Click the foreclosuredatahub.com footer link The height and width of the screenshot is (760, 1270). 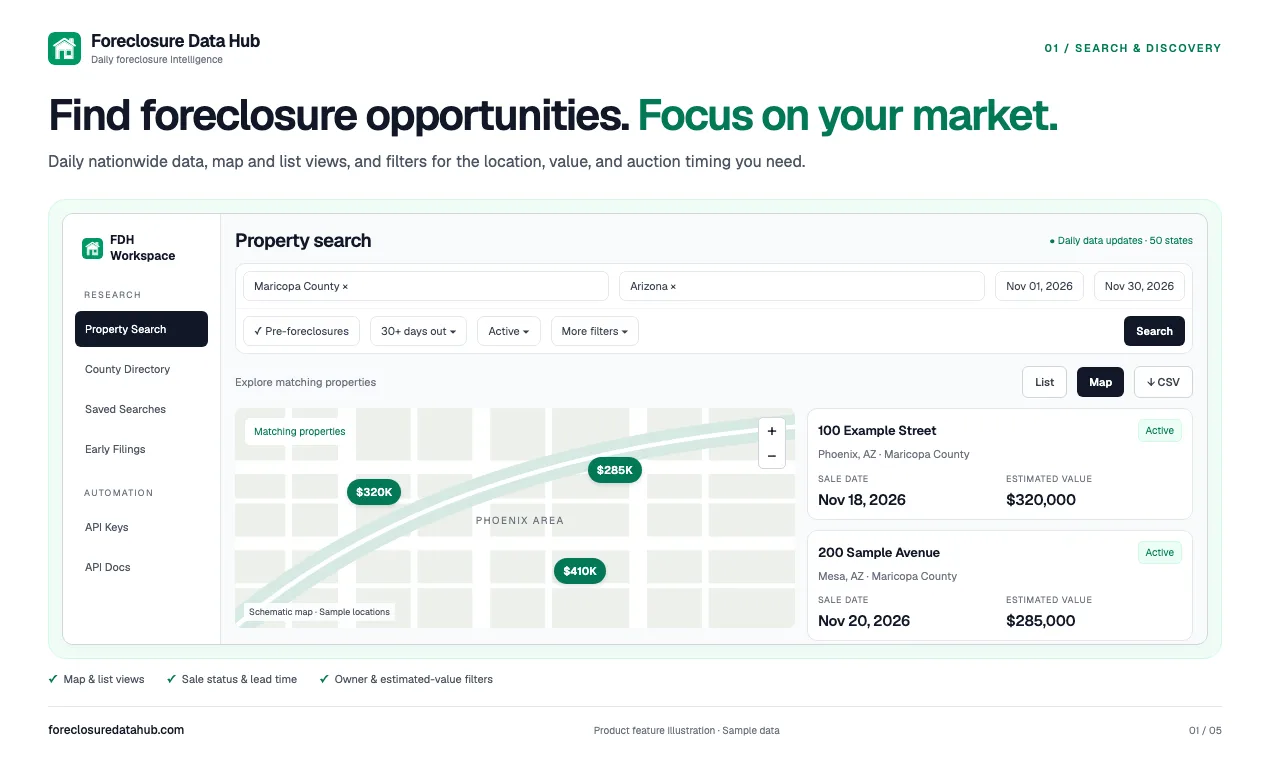pos(116,730)
